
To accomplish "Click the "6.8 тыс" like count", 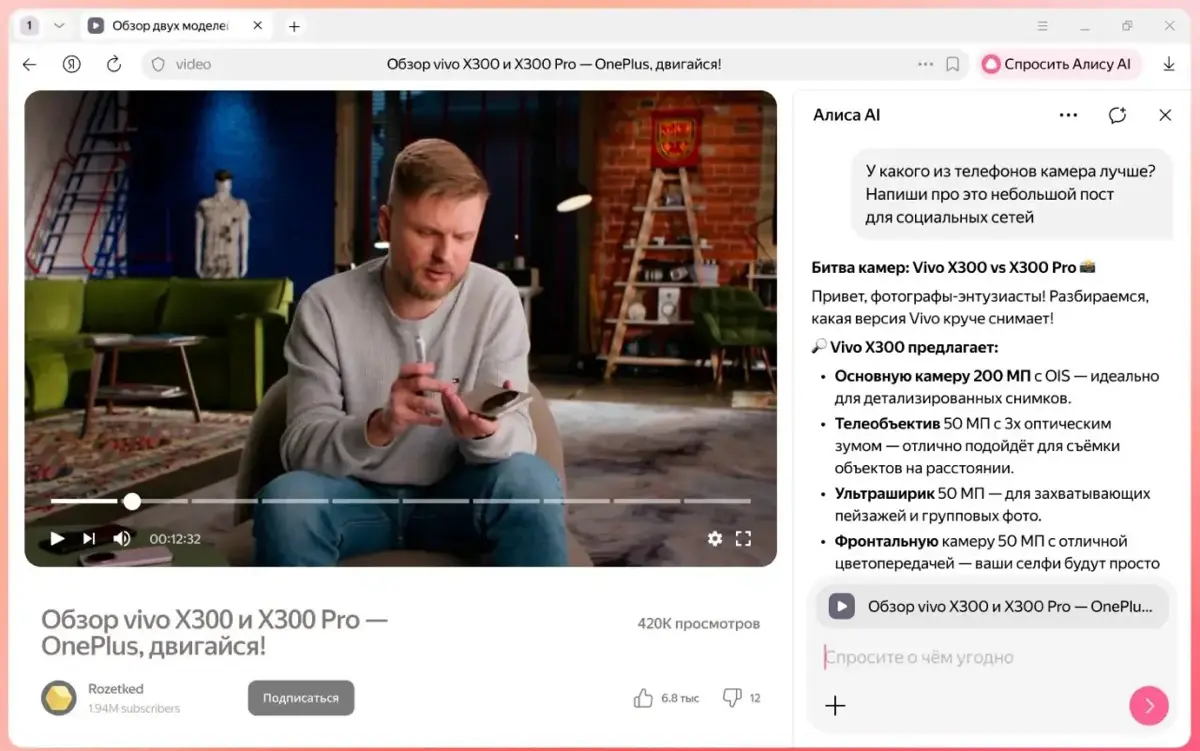I will pyautogui.click(x=681, y=698).
